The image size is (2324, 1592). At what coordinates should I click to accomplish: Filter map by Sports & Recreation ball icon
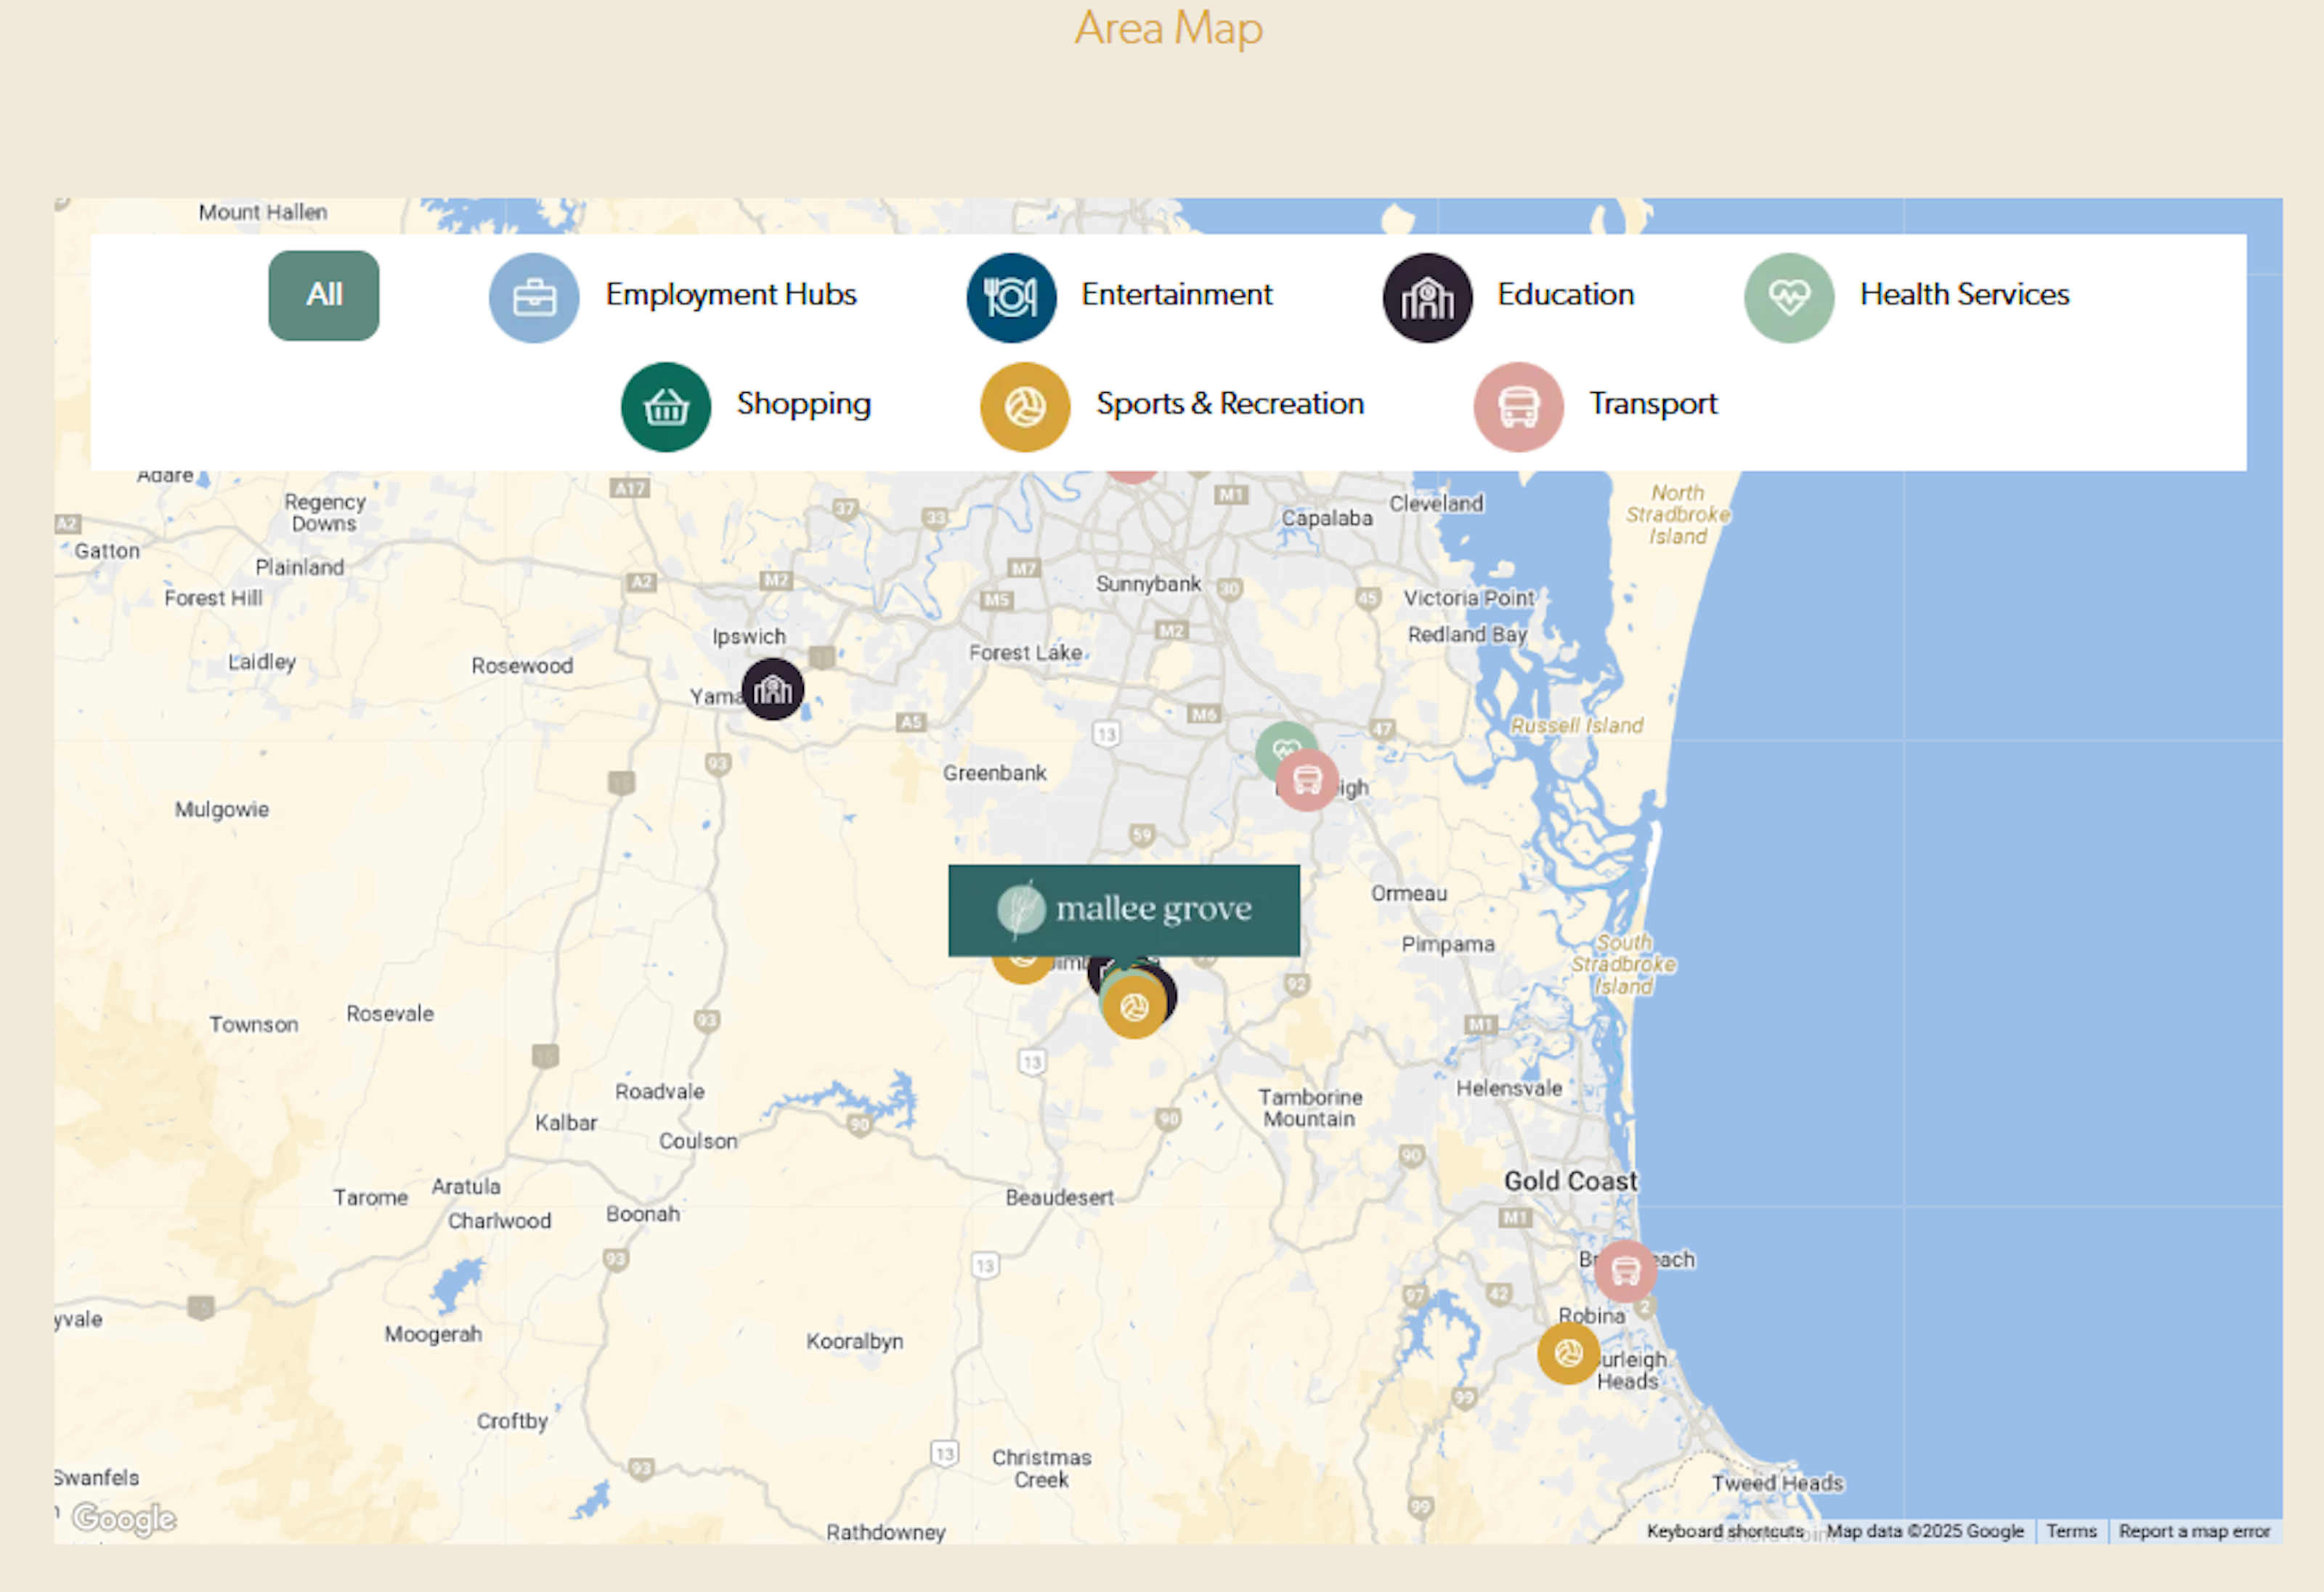[1025, 406]
